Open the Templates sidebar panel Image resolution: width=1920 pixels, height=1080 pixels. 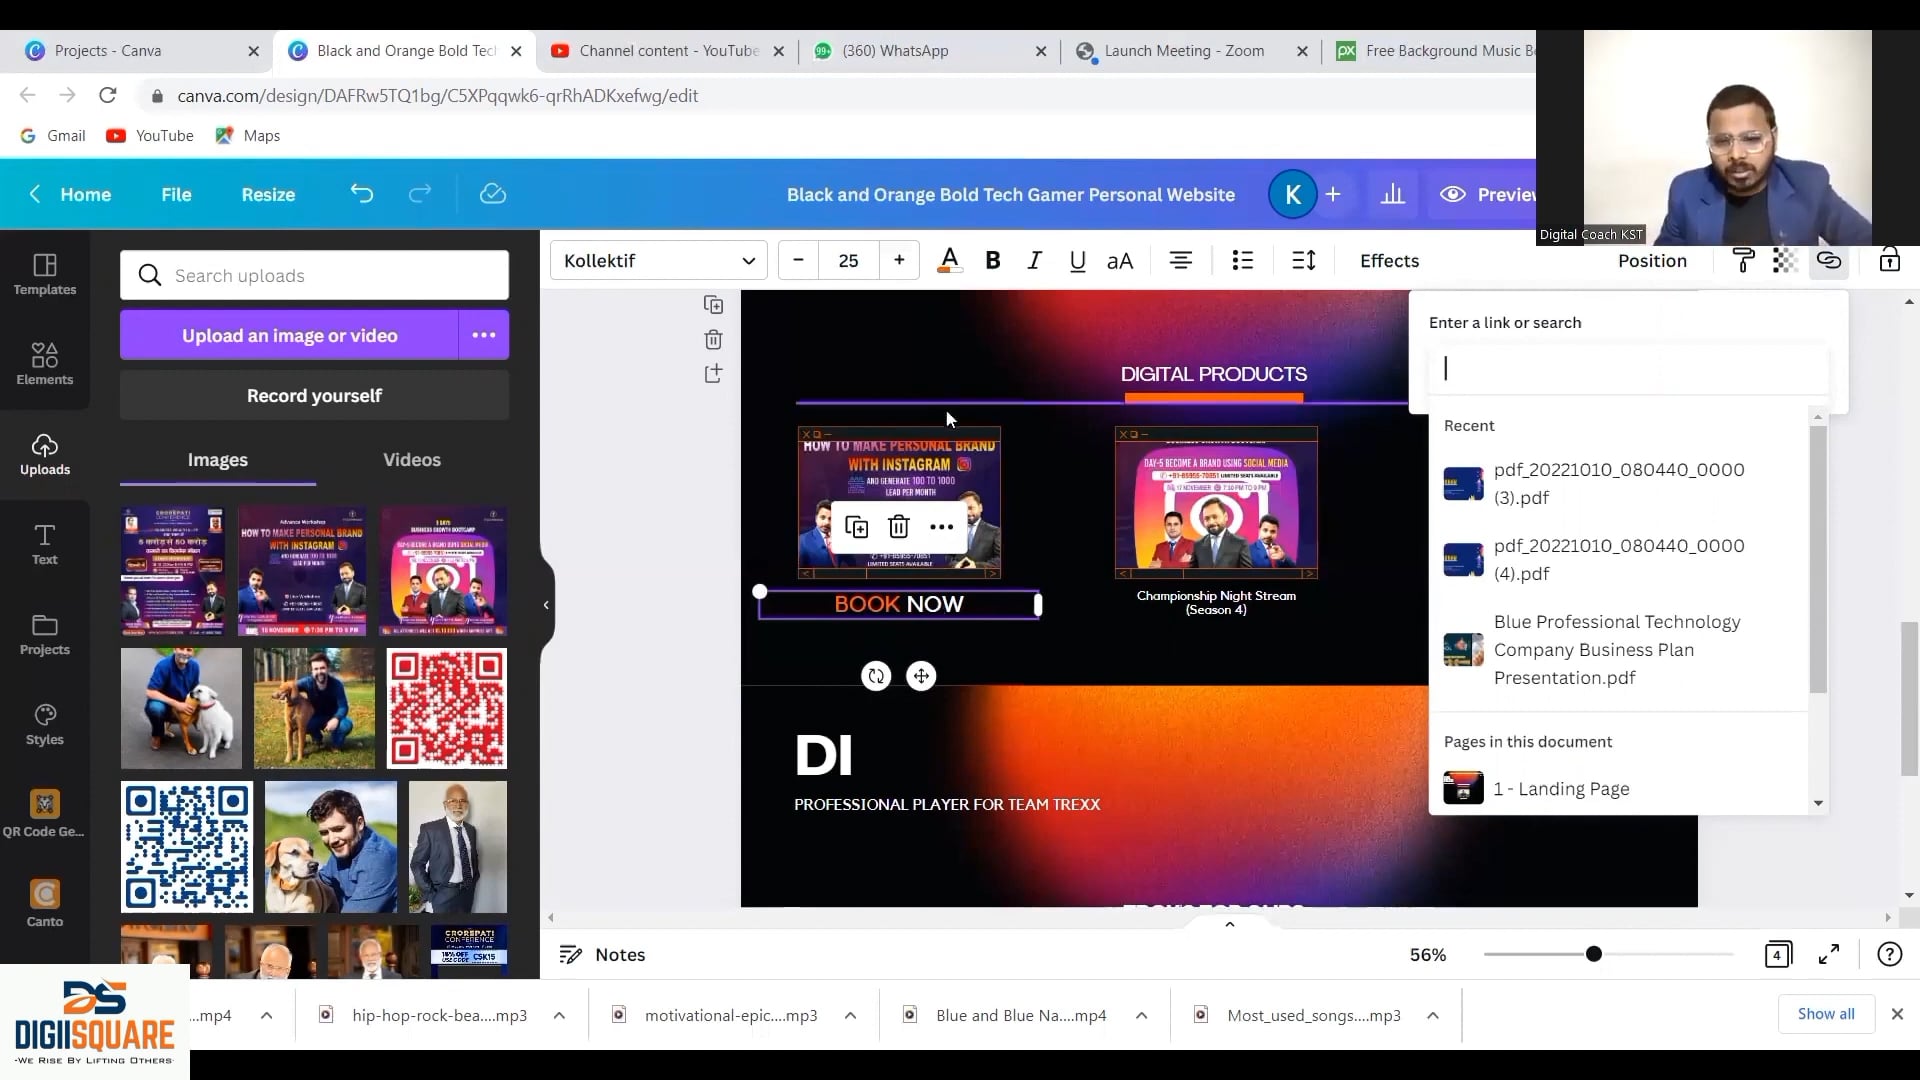point(45,275)
